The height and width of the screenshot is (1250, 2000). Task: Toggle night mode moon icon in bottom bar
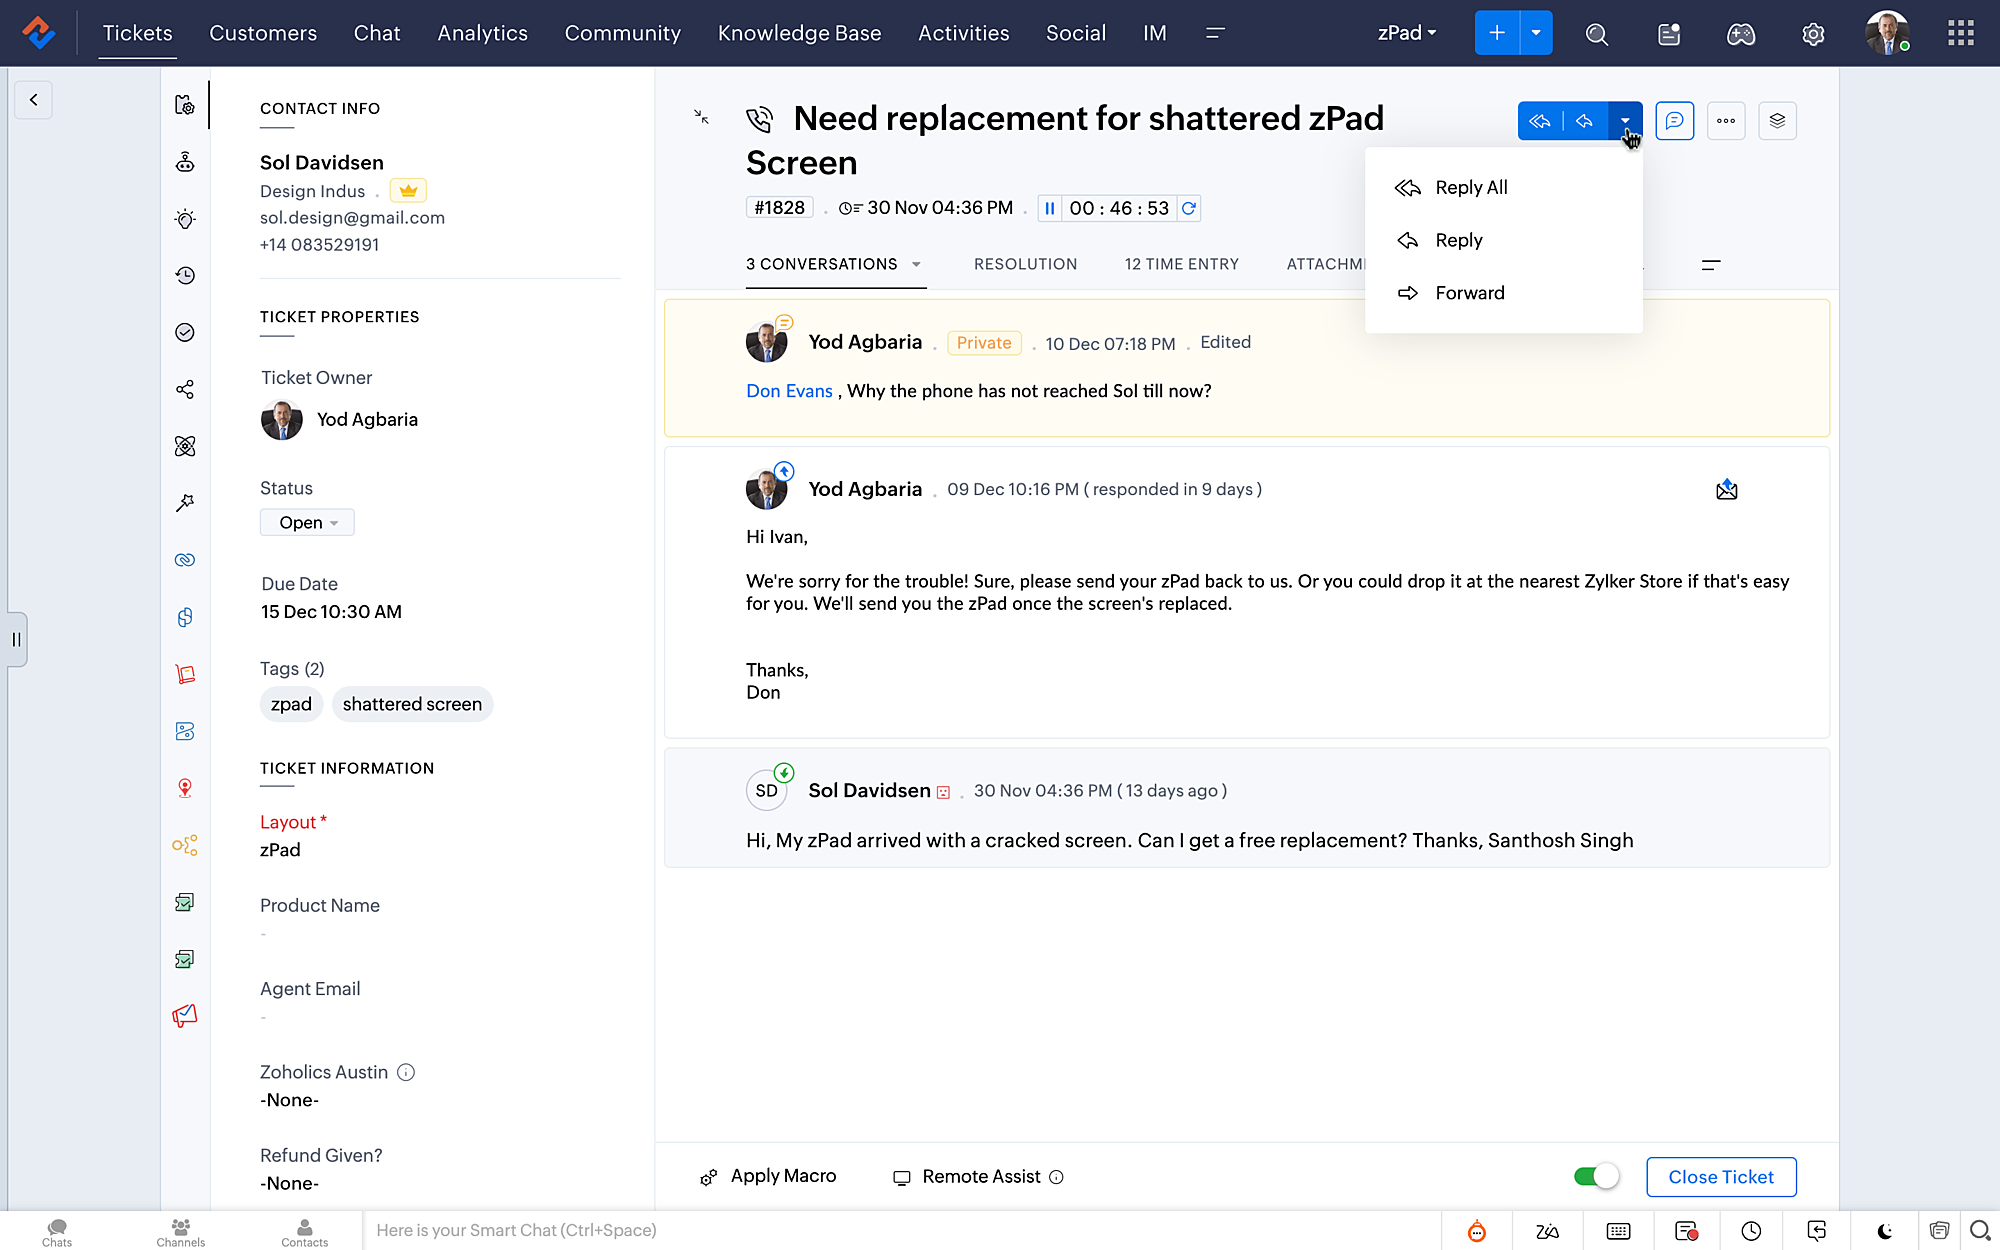(1884, 1231)
